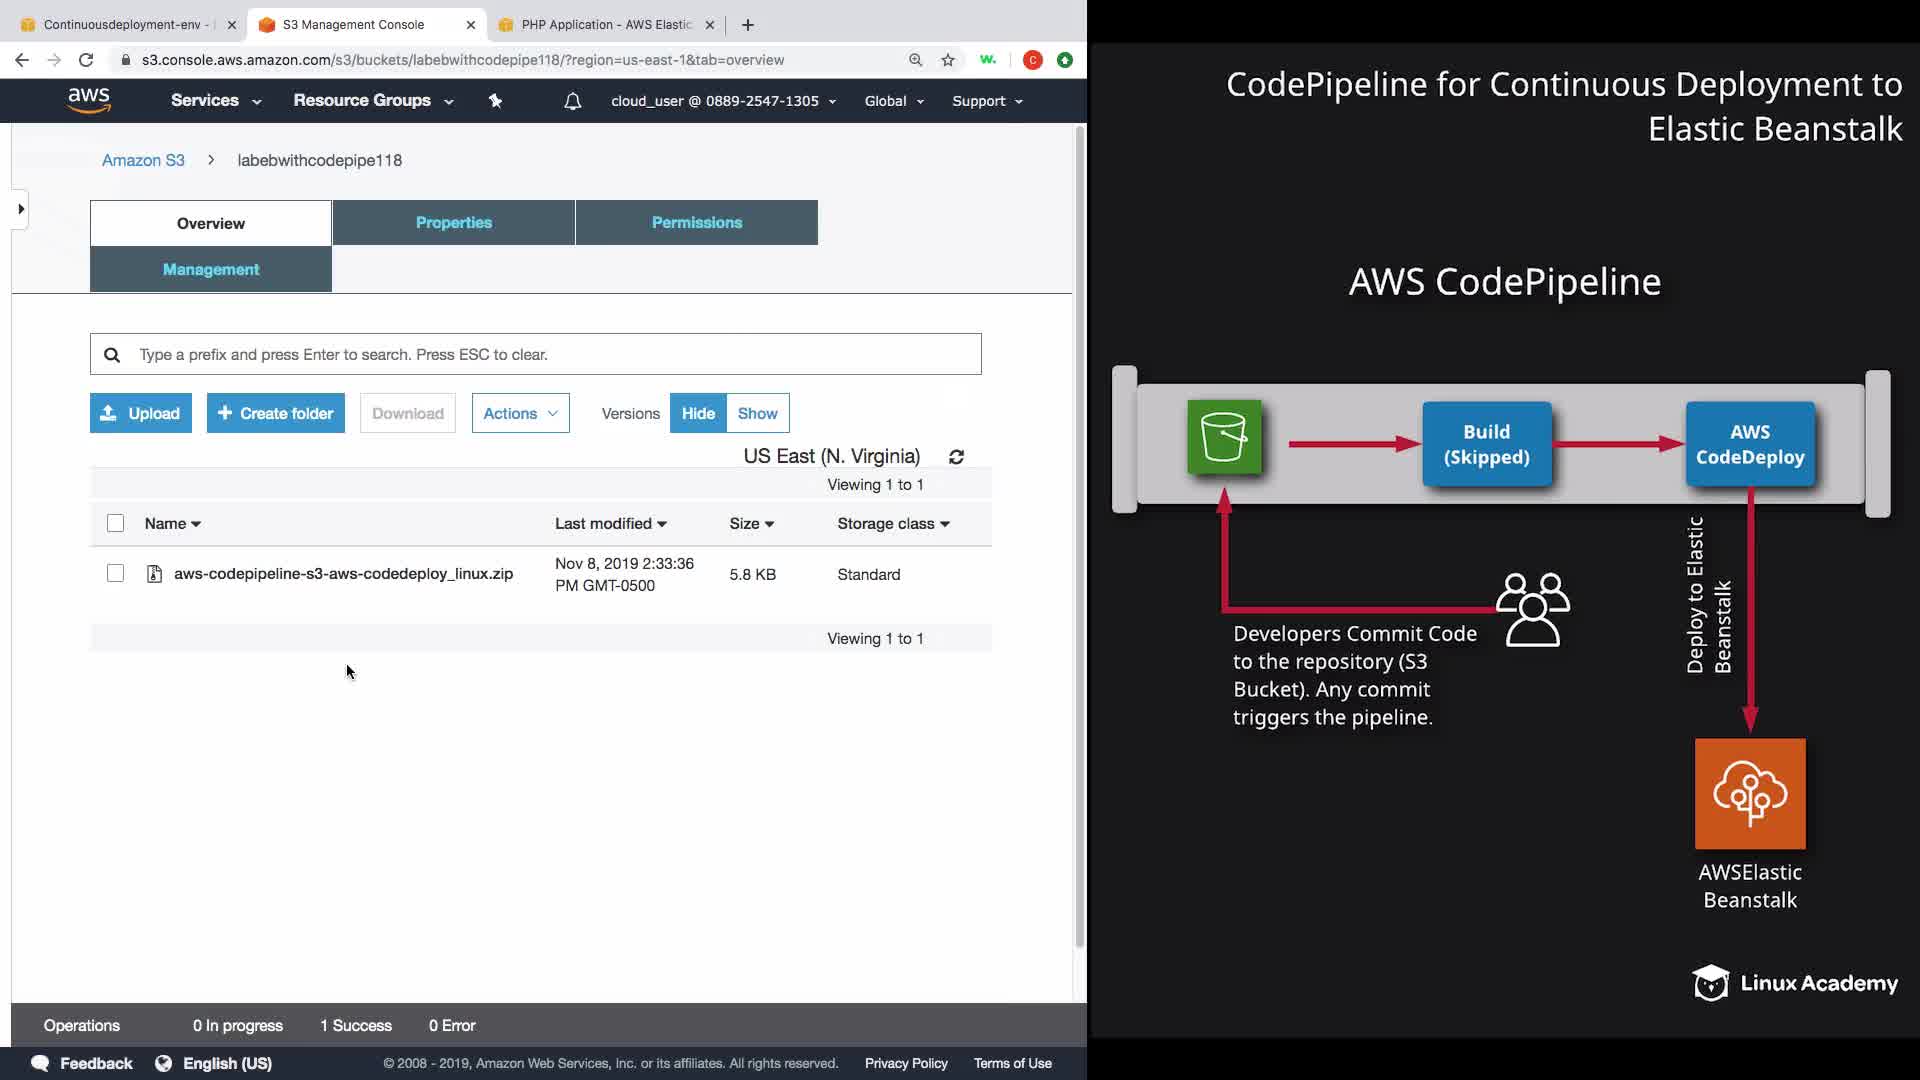The image size is (1920, 1080).
Task: Click the Upload button
Action: (141, 413)
